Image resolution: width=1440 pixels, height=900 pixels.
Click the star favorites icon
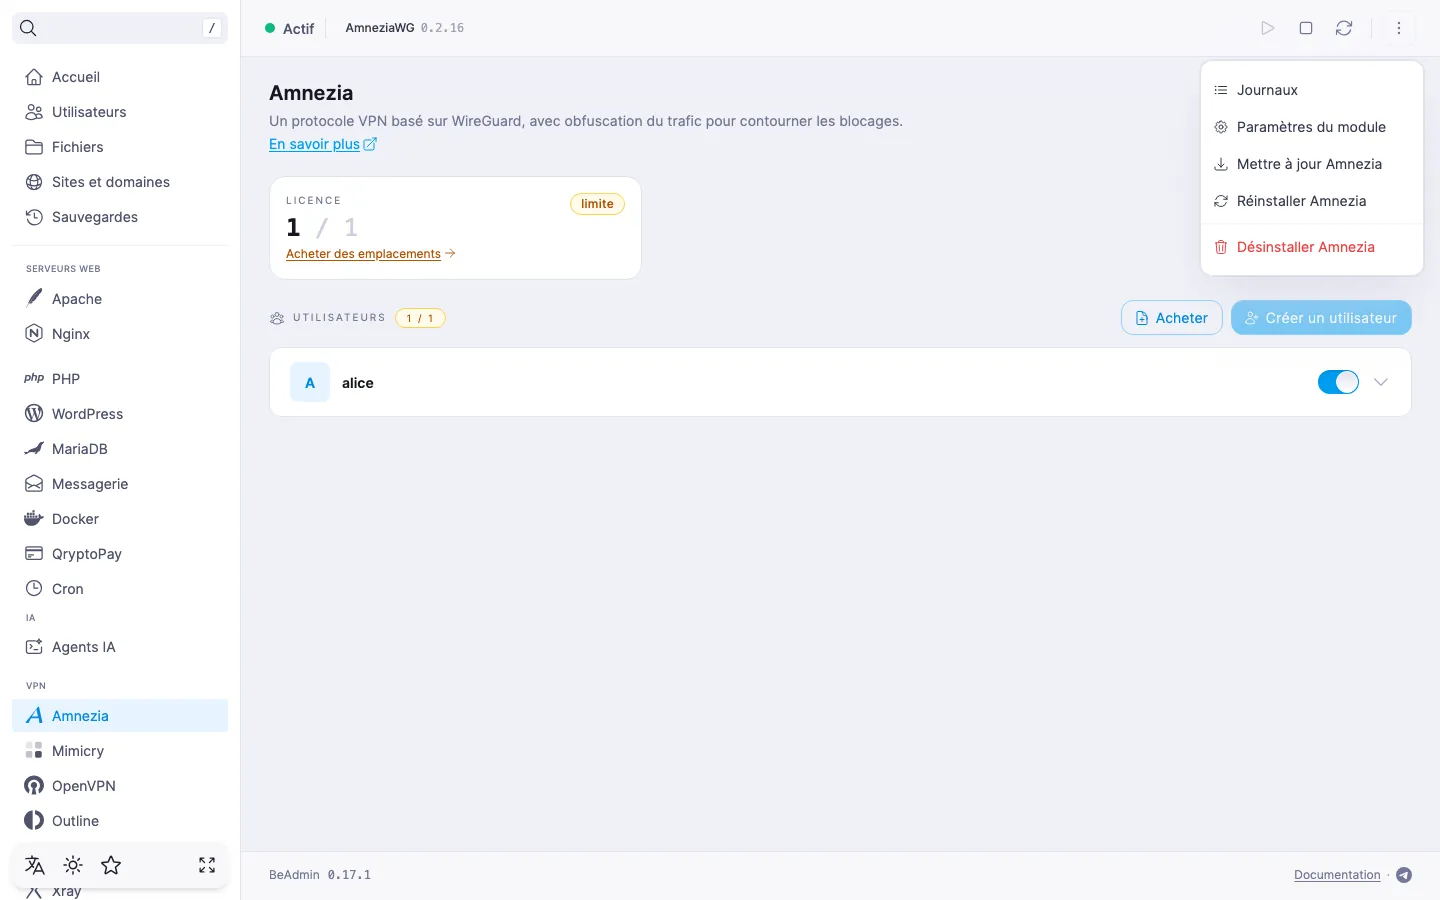[111, 865]
